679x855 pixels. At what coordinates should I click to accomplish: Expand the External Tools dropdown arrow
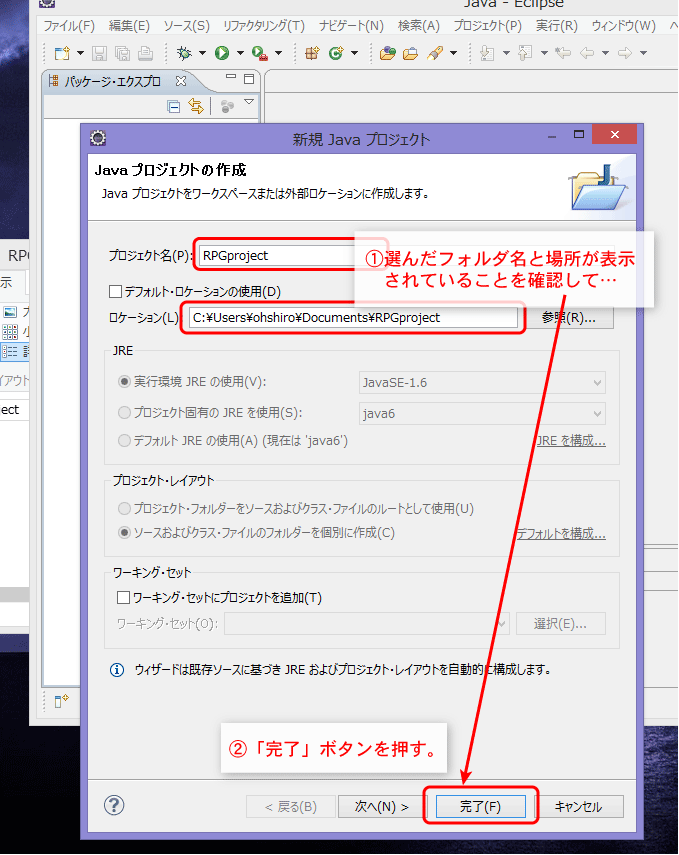pyautogui.click(x=278, y=53)
